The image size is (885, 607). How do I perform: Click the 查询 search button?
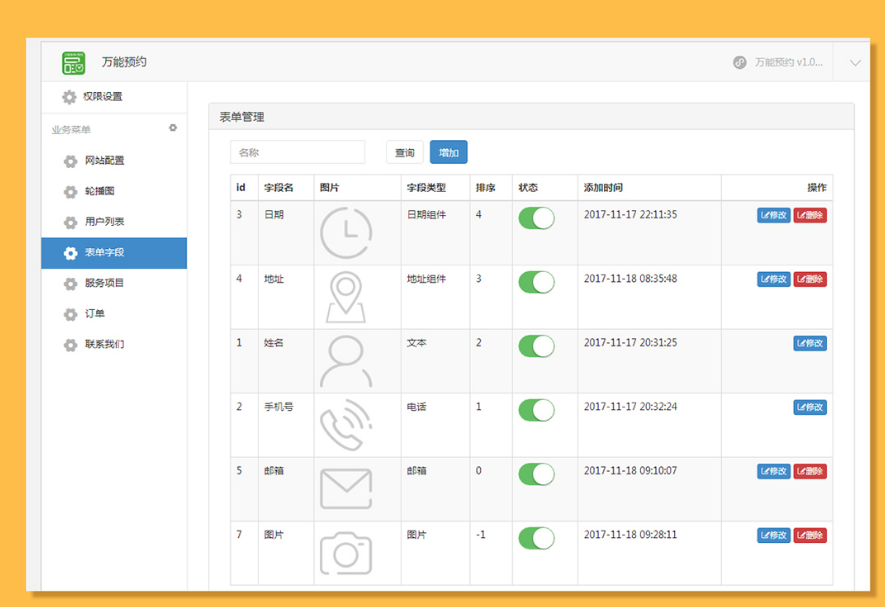tap(405, 152)
